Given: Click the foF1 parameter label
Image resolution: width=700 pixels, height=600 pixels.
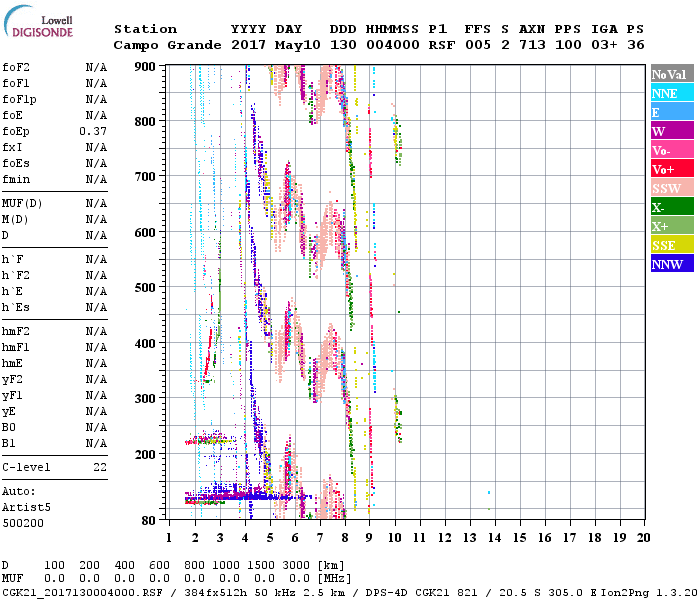Looking at the screenshot, I should 16,83.
